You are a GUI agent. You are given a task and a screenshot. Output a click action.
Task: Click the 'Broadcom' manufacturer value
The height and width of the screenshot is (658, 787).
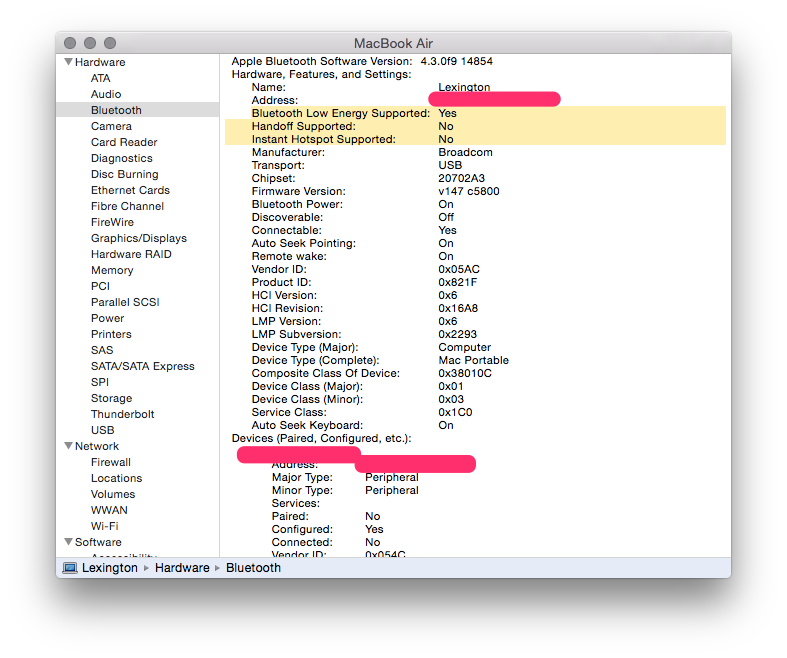[x=465, y=152]
